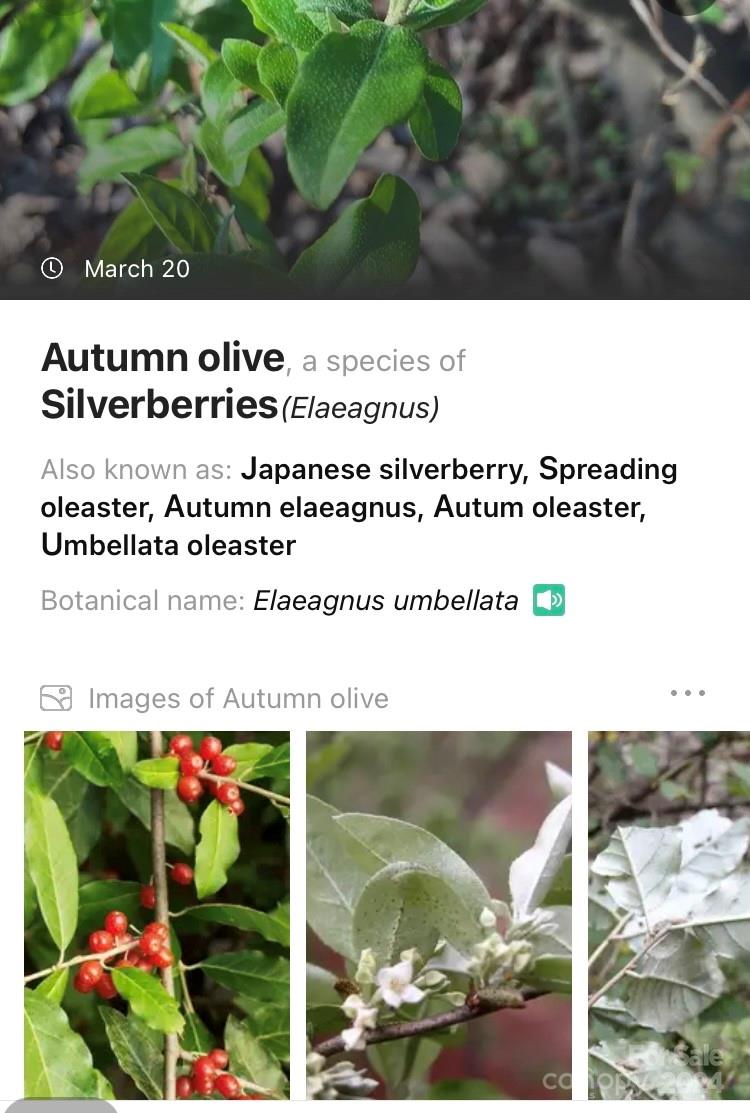Tap the clock icon beside March 20

[52, 268]
